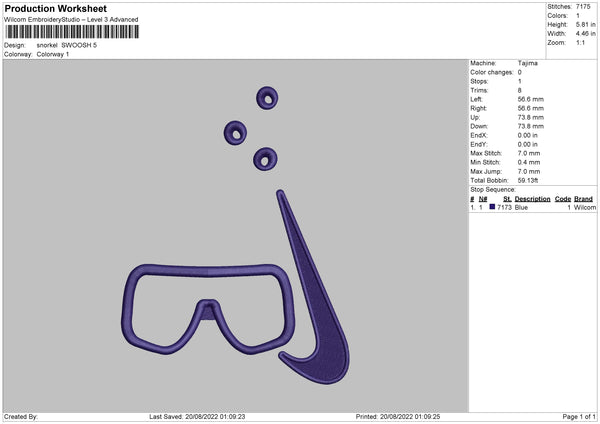Click the Description column header
The height and width of the screenshot is (424, 600).
[x=532, y=199]
